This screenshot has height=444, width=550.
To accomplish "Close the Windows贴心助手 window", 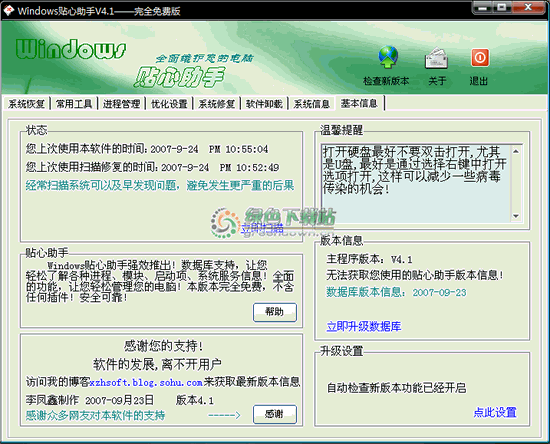I will 528,7.
